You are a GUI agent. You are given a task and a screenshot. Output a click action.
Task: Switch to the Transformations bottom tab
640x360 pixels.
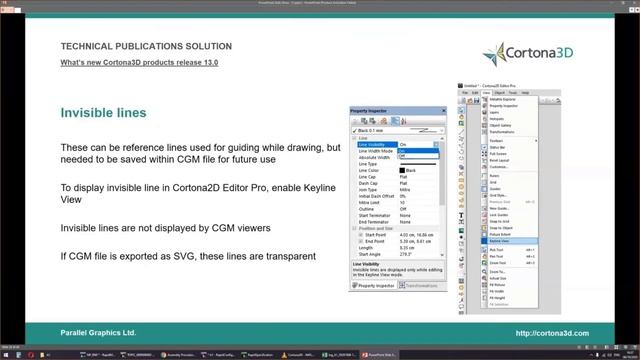click(x=418, y=286)
